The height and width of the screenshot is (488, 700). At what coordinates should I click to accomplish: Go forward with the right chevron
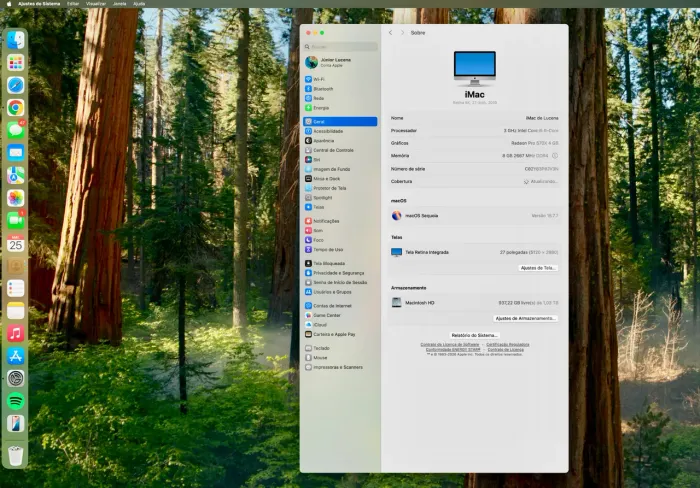(x=402, y=33)
